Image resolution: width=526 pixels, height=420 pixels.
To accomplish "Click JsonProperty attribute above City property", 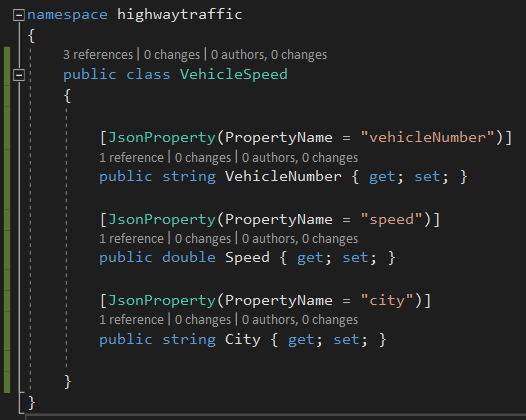I will pos(162,301).
